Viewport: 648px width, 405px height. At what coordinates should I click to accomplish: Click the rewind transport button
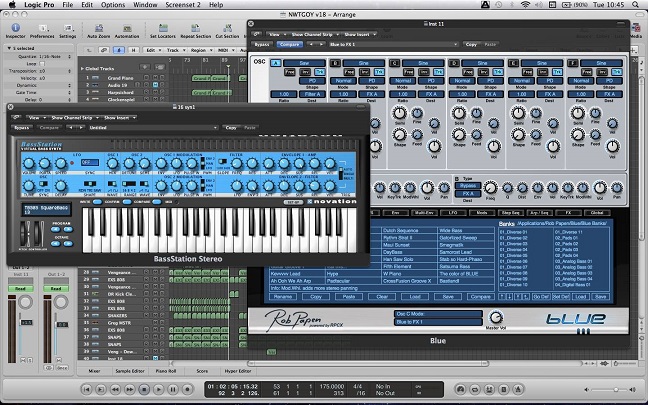[115, 389]
